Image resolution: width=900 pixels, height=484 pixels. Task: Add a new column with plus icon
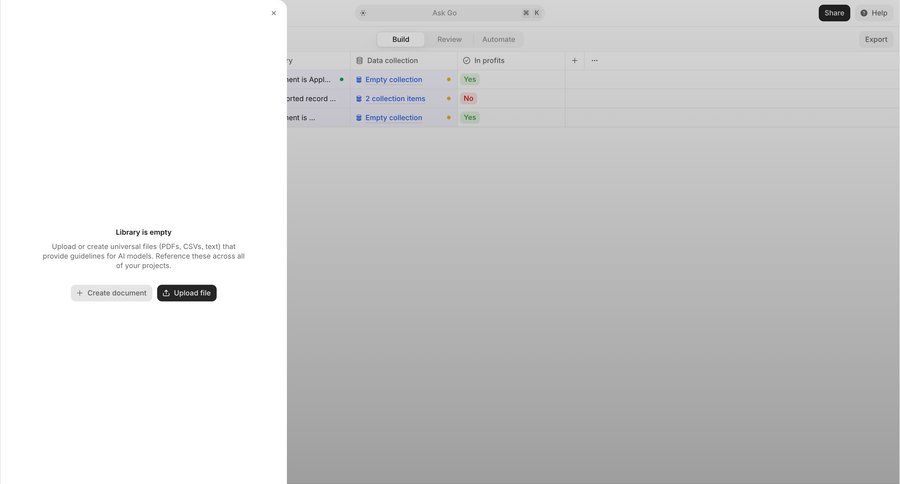(575, 60)
